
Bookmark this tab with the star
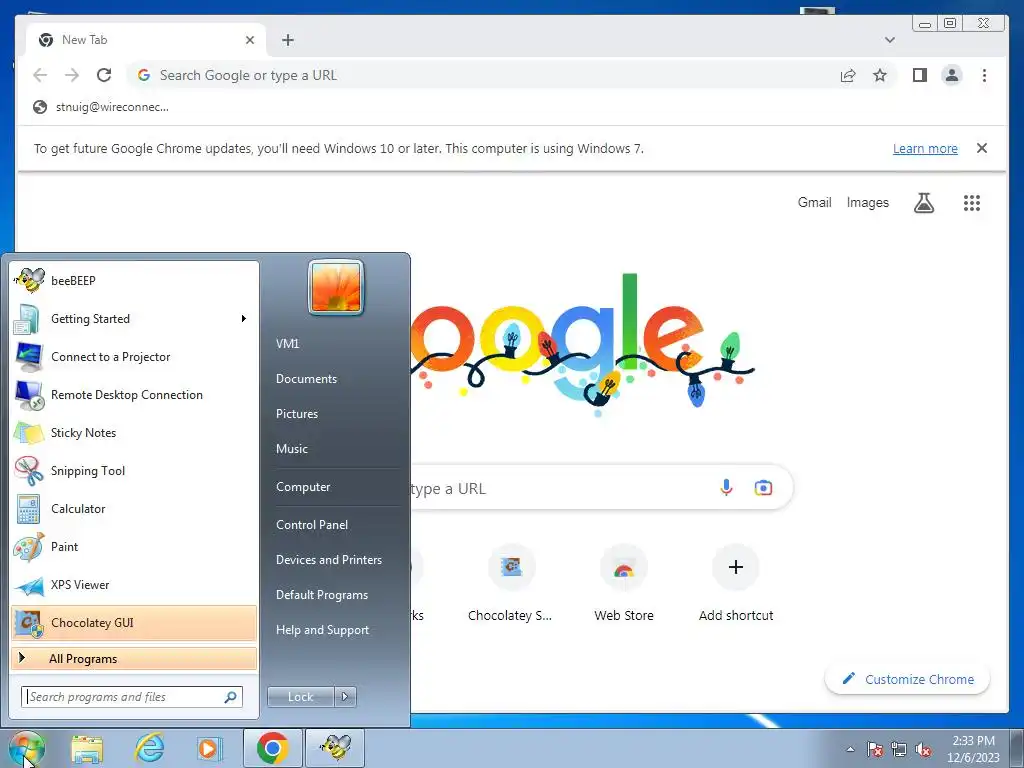[880, 75]
